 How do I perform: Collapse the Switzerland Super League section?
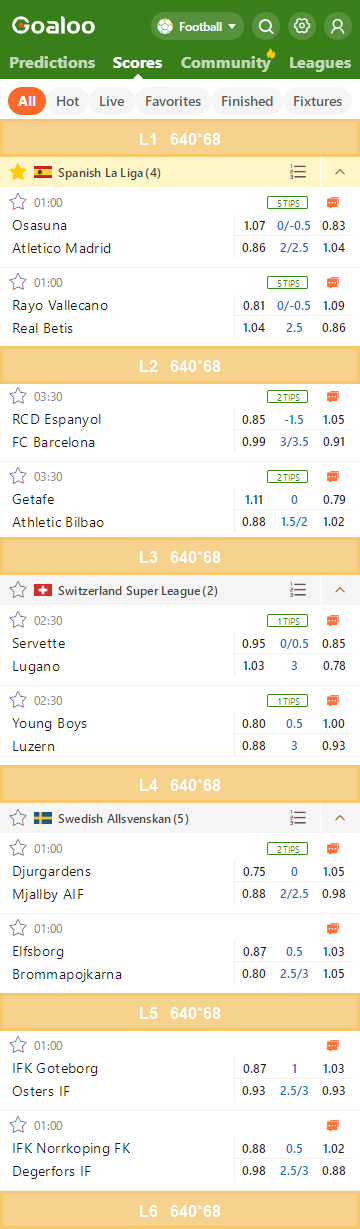(340, 590)
